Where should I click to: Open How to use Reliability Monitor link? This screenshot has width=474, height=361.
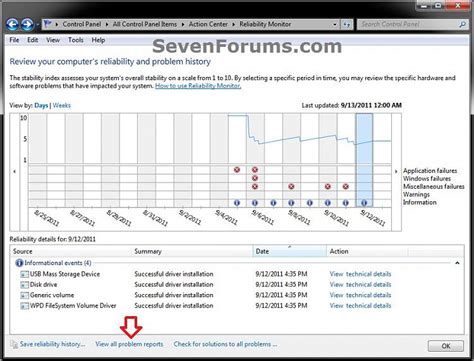tap(198, 86)
